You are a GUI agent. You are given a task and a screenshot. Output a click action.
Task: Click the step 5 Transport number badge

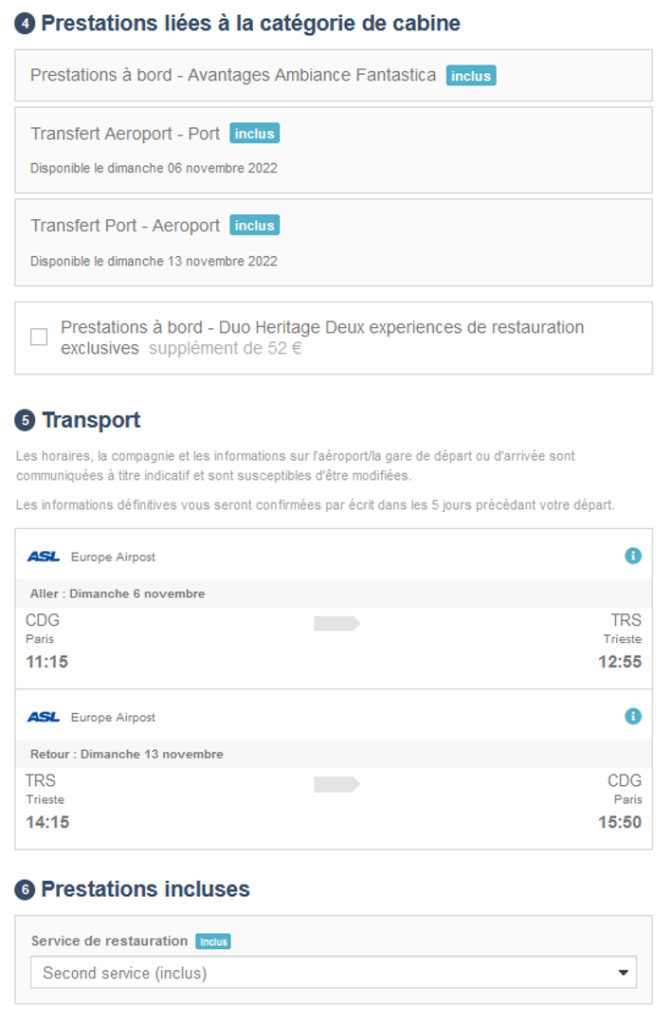click(x=24, y=420)
